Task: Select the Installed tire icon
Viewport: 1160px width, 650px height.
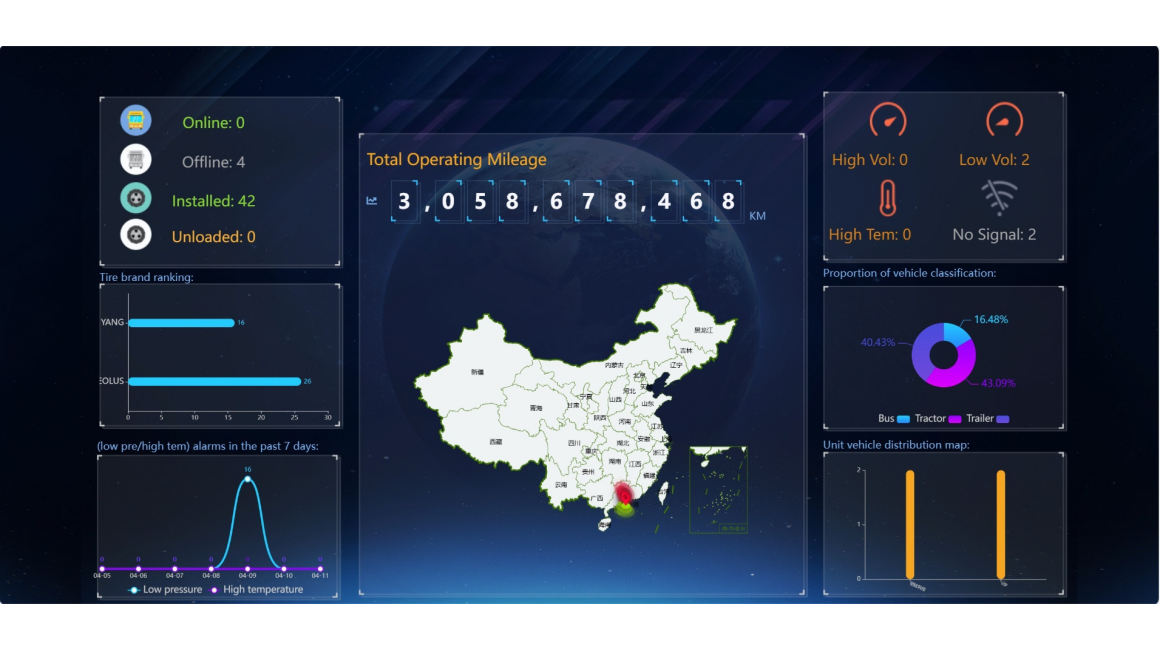Action: tap(136, 197)
